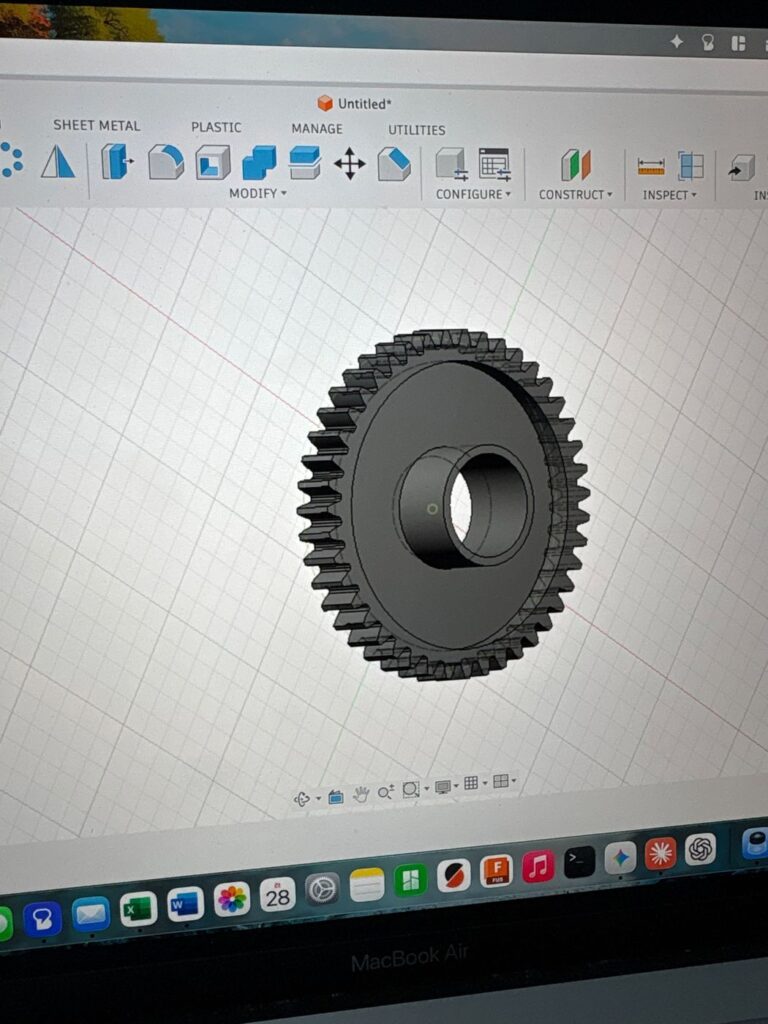
Task: Open the Photos app in Dock
Action: coord(232,900)
